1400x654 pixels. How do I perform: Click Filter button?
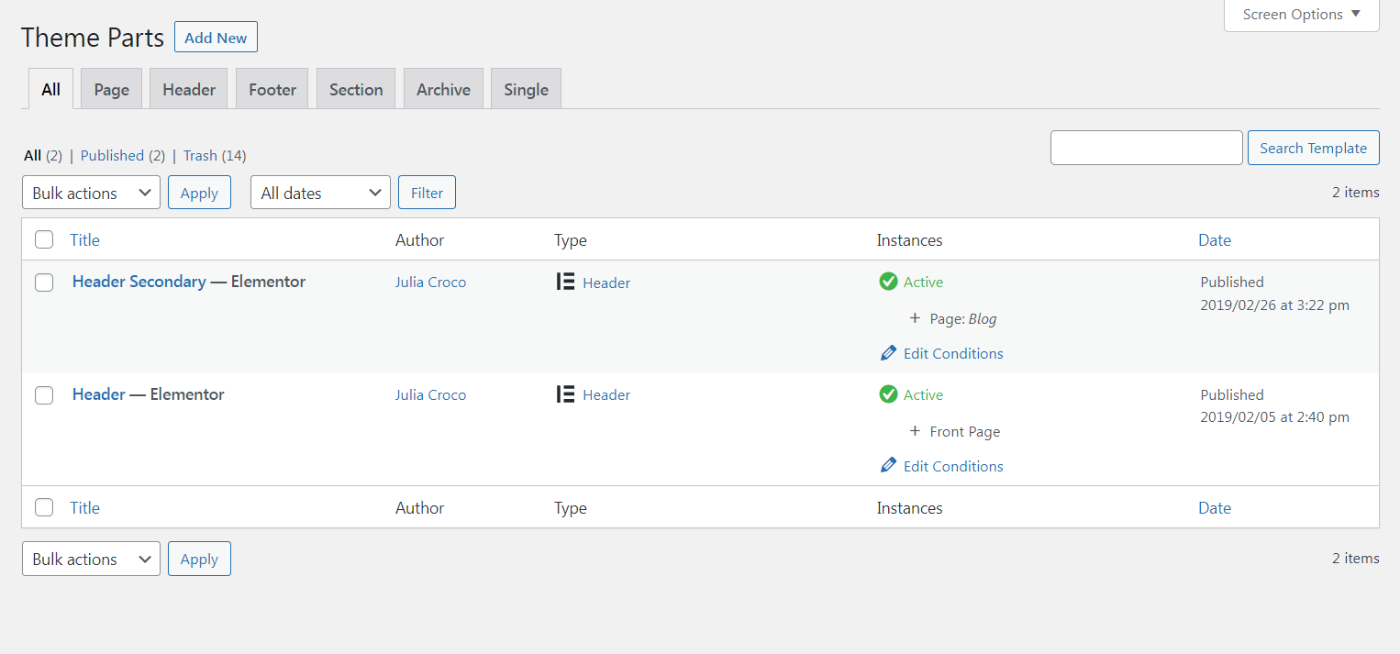pyautogui.click(x=427, y=193)
